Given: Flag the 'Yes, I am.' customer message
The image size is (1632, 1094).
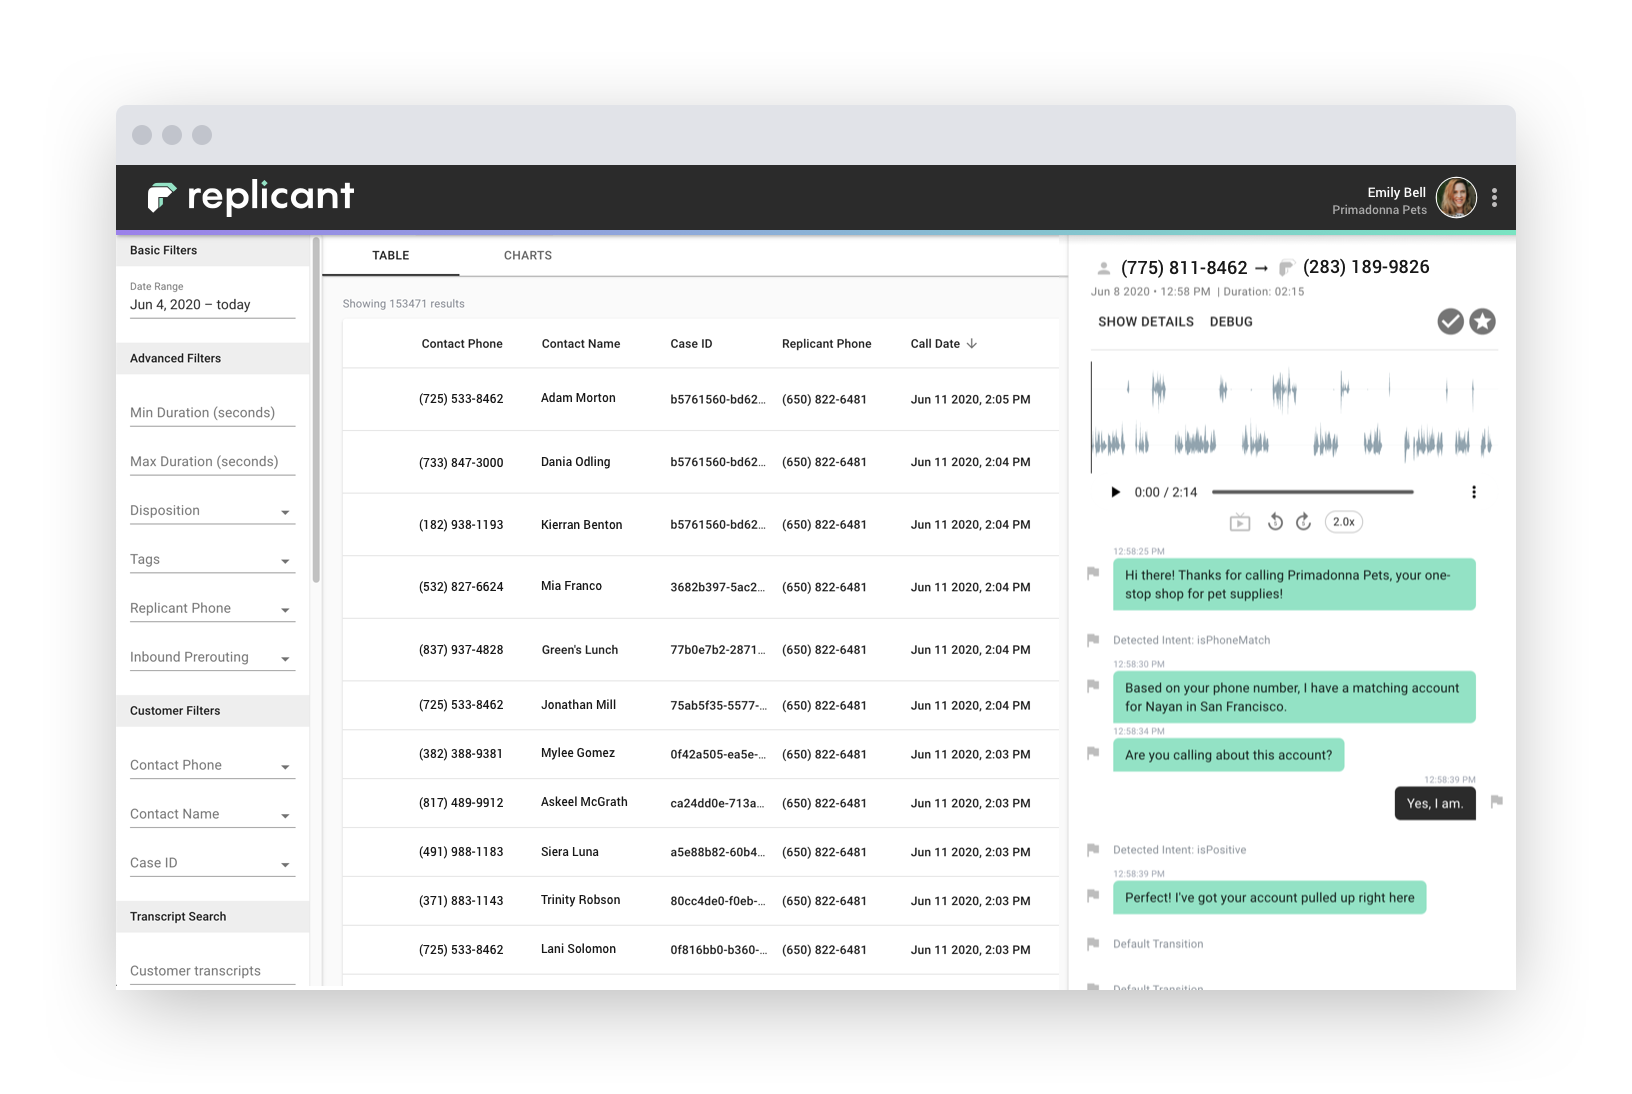Looking at the screenshot, I should coord(1497,803).
